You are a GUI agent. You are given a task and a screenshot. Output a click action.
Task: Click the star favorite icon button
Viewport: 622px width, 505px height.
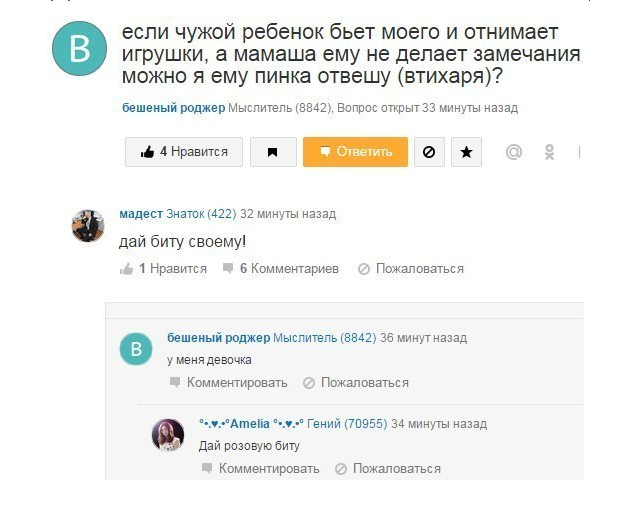pyautogui.click(x=466, y=152)
